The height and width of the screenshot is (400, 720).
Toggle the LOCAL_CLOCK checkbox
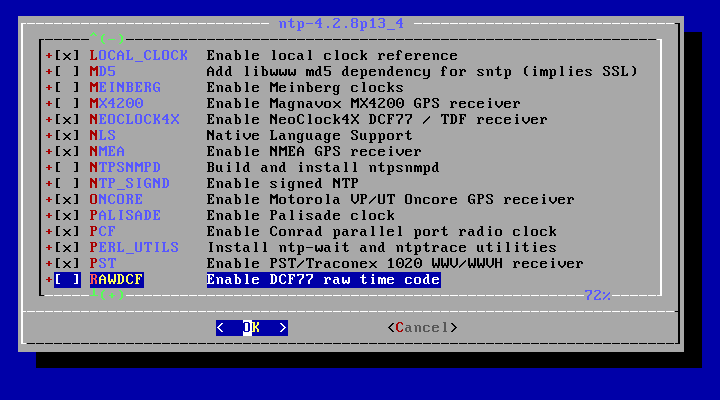(x=68, y=56)
